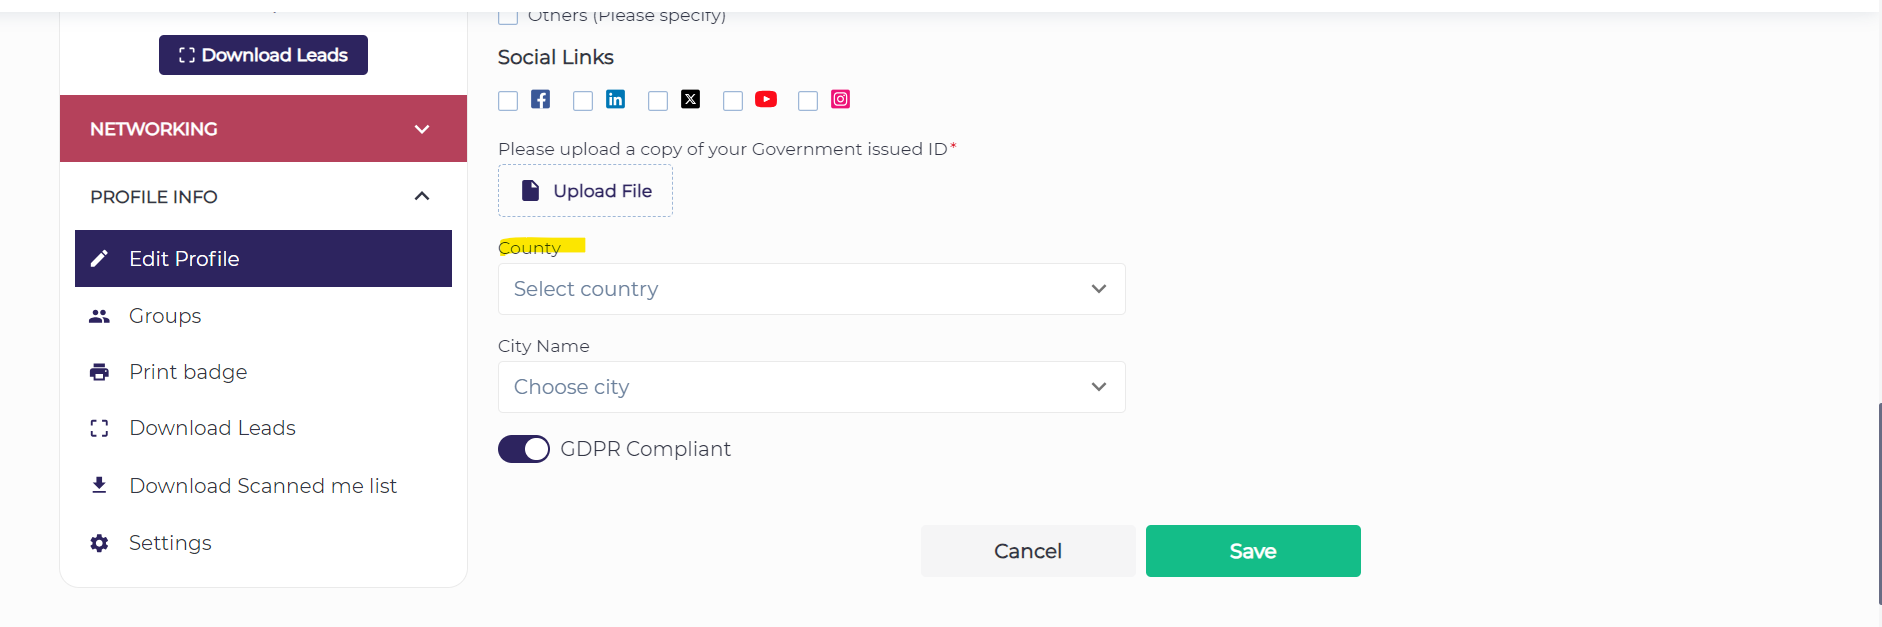Select Edit Profile menu item

pyautogui.click(x=263, y=259)
